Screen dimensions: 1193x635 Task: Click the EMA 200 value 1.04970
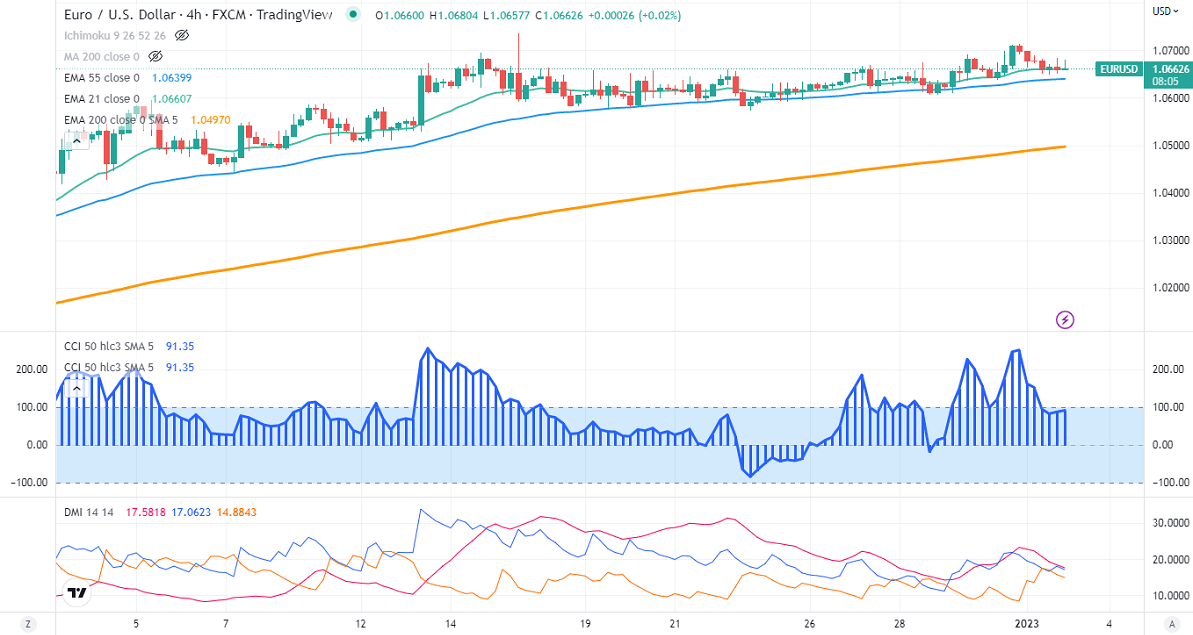point(210,120)
